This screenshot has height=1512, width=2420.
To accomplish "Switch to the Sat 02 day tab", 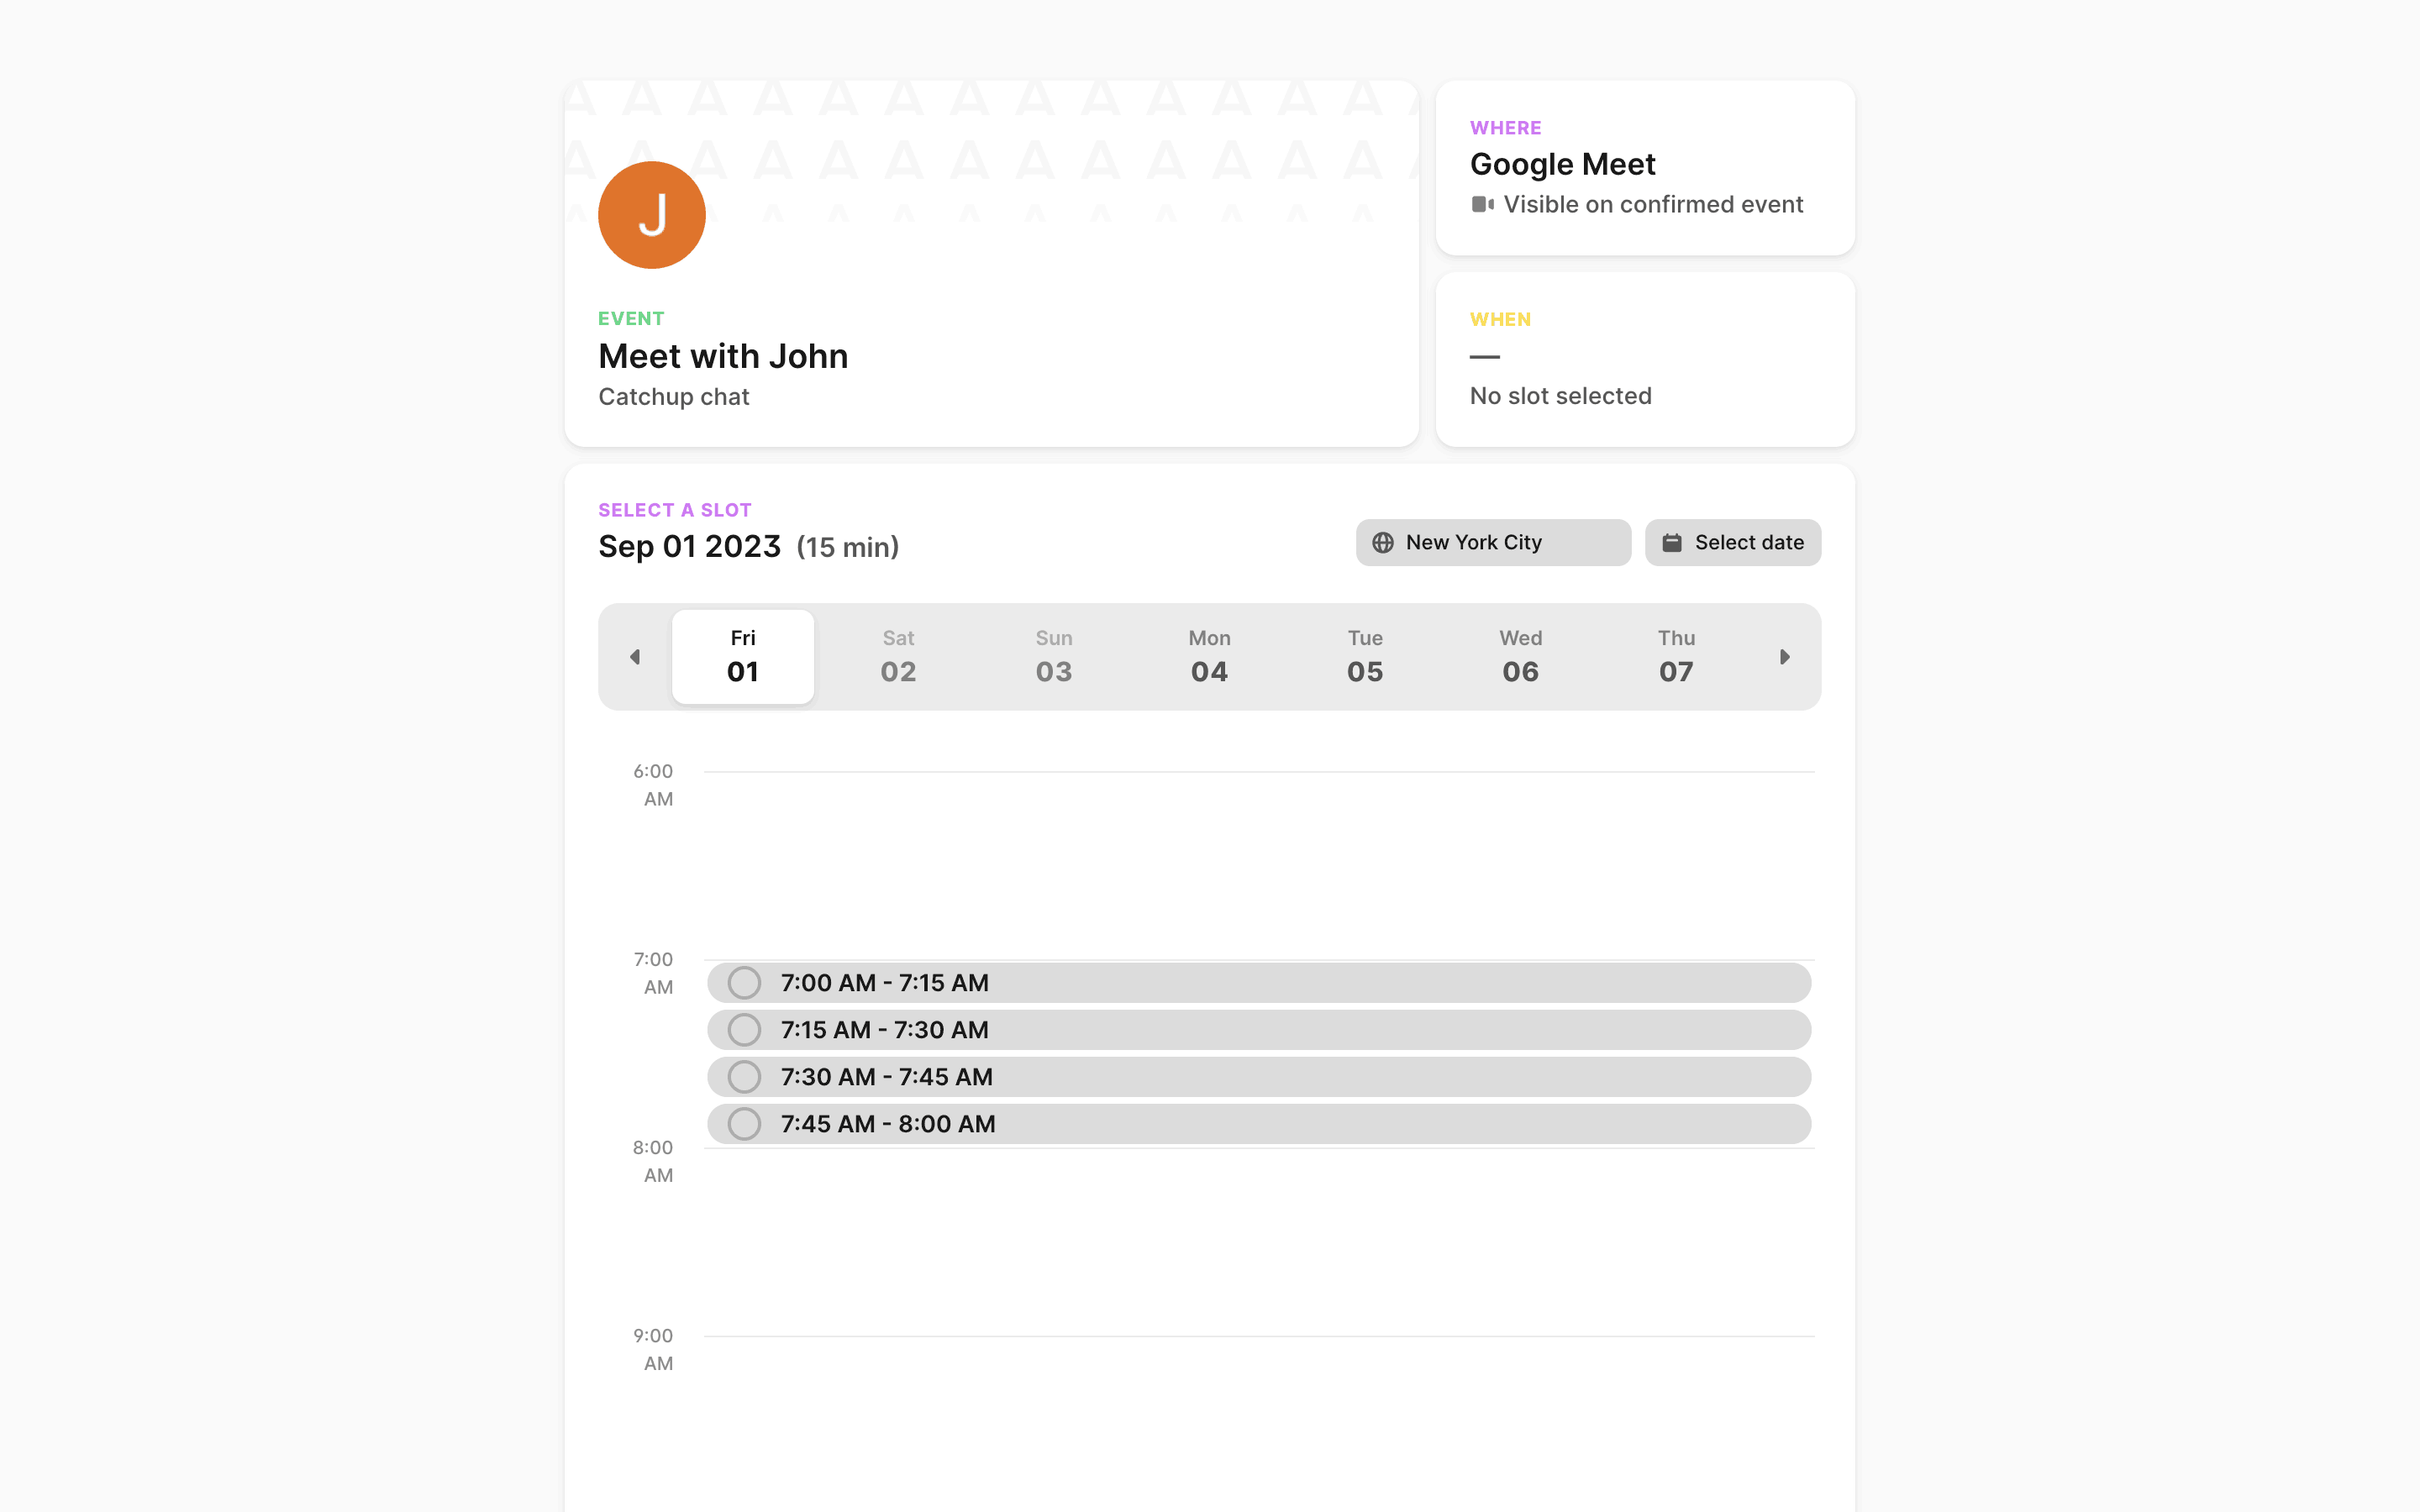I will [x=898, y=657].
